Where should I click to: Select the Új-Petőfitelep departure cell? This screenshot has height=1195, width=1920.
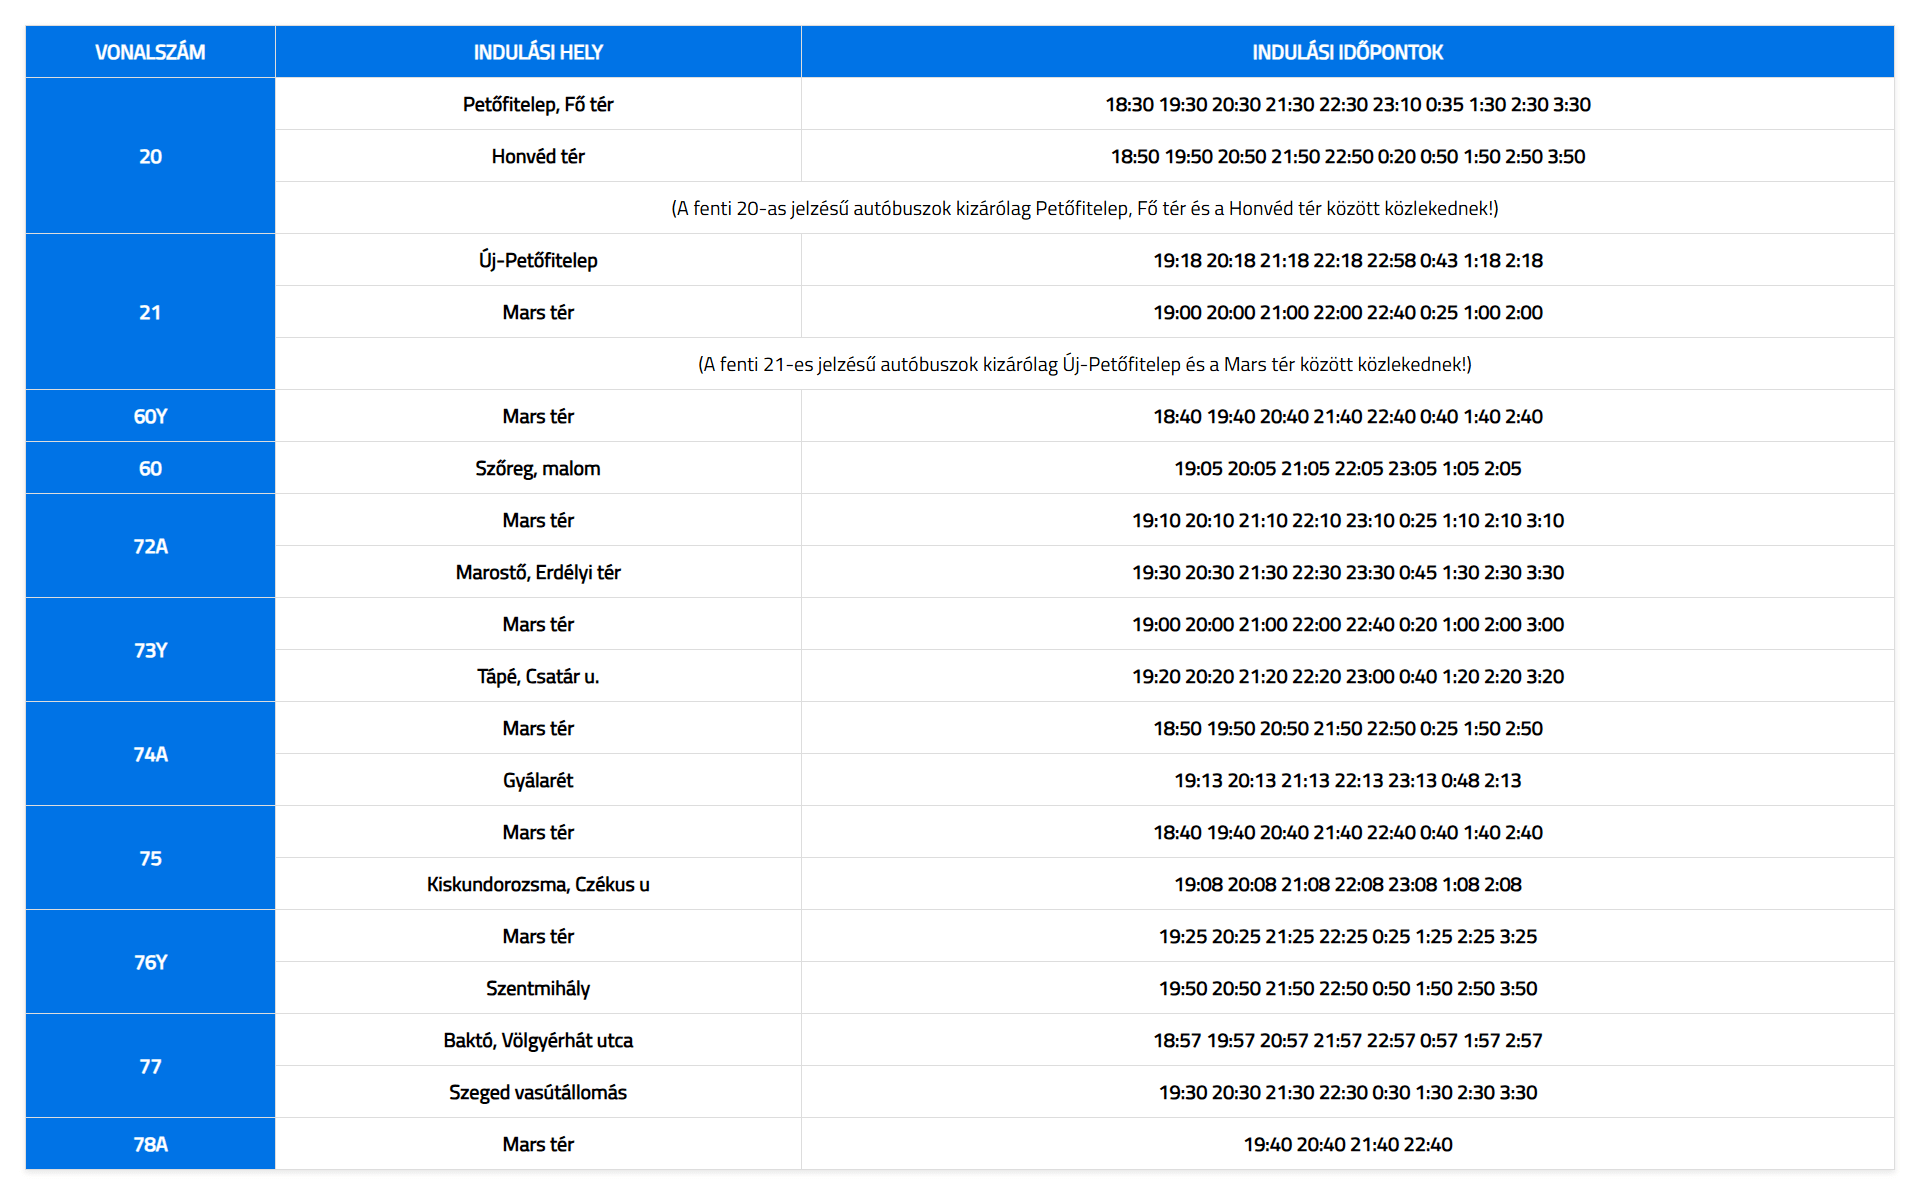(x=538, y=260)
